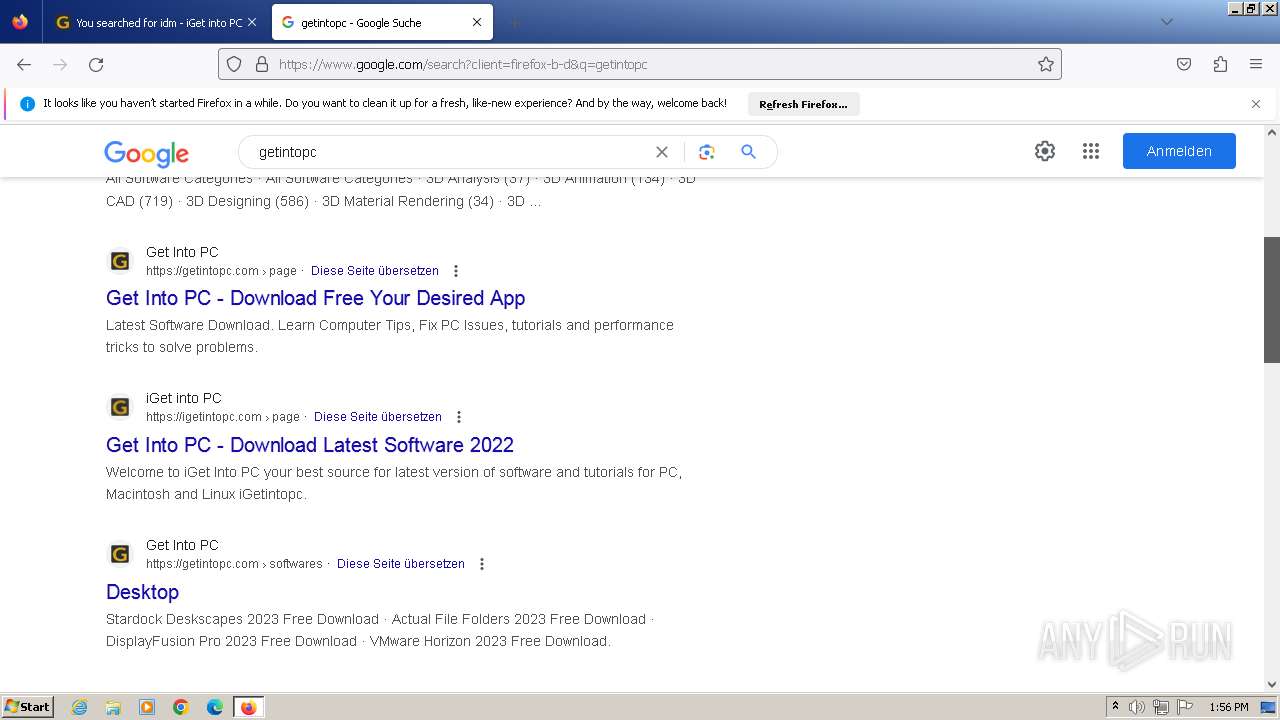Go forward to the next page

60,64
